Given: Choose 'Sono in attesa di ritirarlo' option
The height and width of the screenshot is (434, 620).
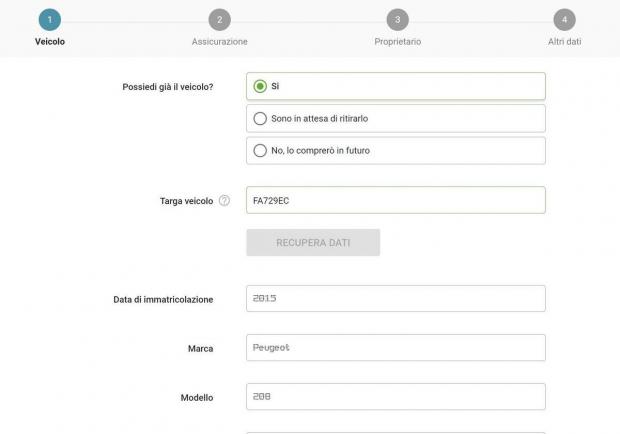Looking at the screenshot, I should 260,118.
